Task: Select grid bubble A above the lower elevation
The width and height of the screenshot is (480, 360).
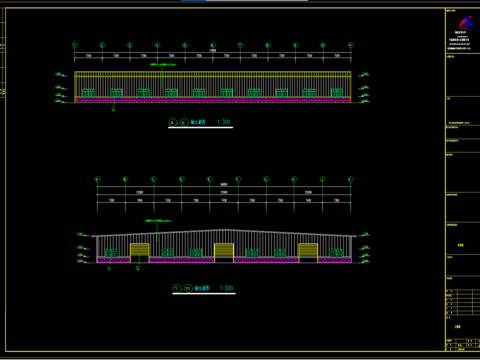Action: (x=97, y=179)
